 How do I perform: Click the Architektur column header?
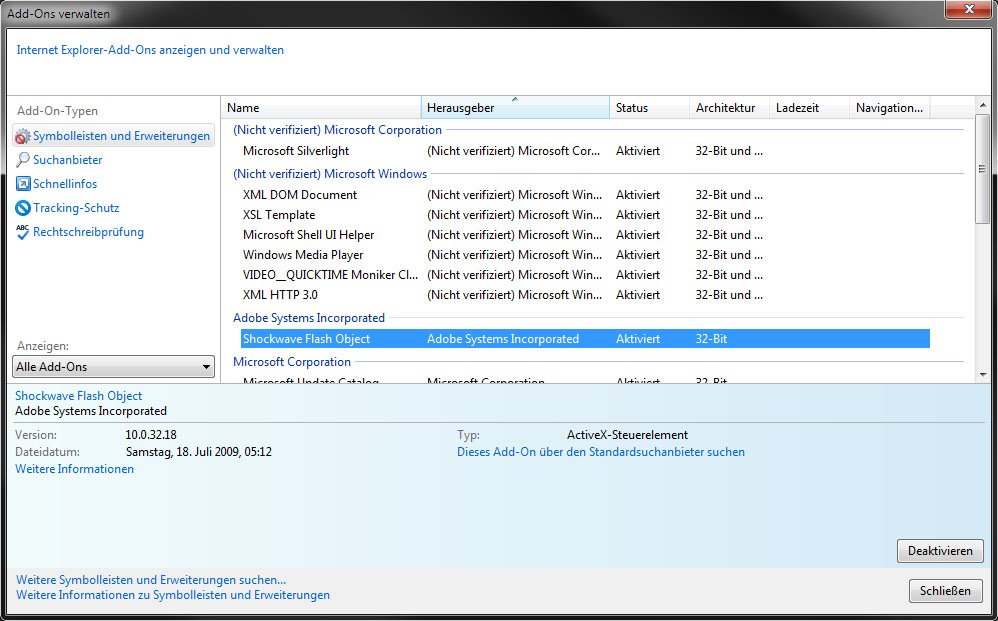click(x=728, y=108)
